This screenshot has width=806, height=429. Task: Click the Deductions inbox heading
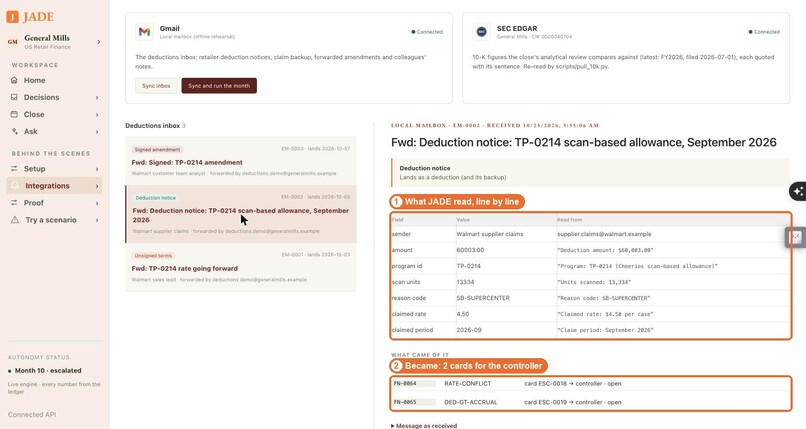(x=153, y=125)
